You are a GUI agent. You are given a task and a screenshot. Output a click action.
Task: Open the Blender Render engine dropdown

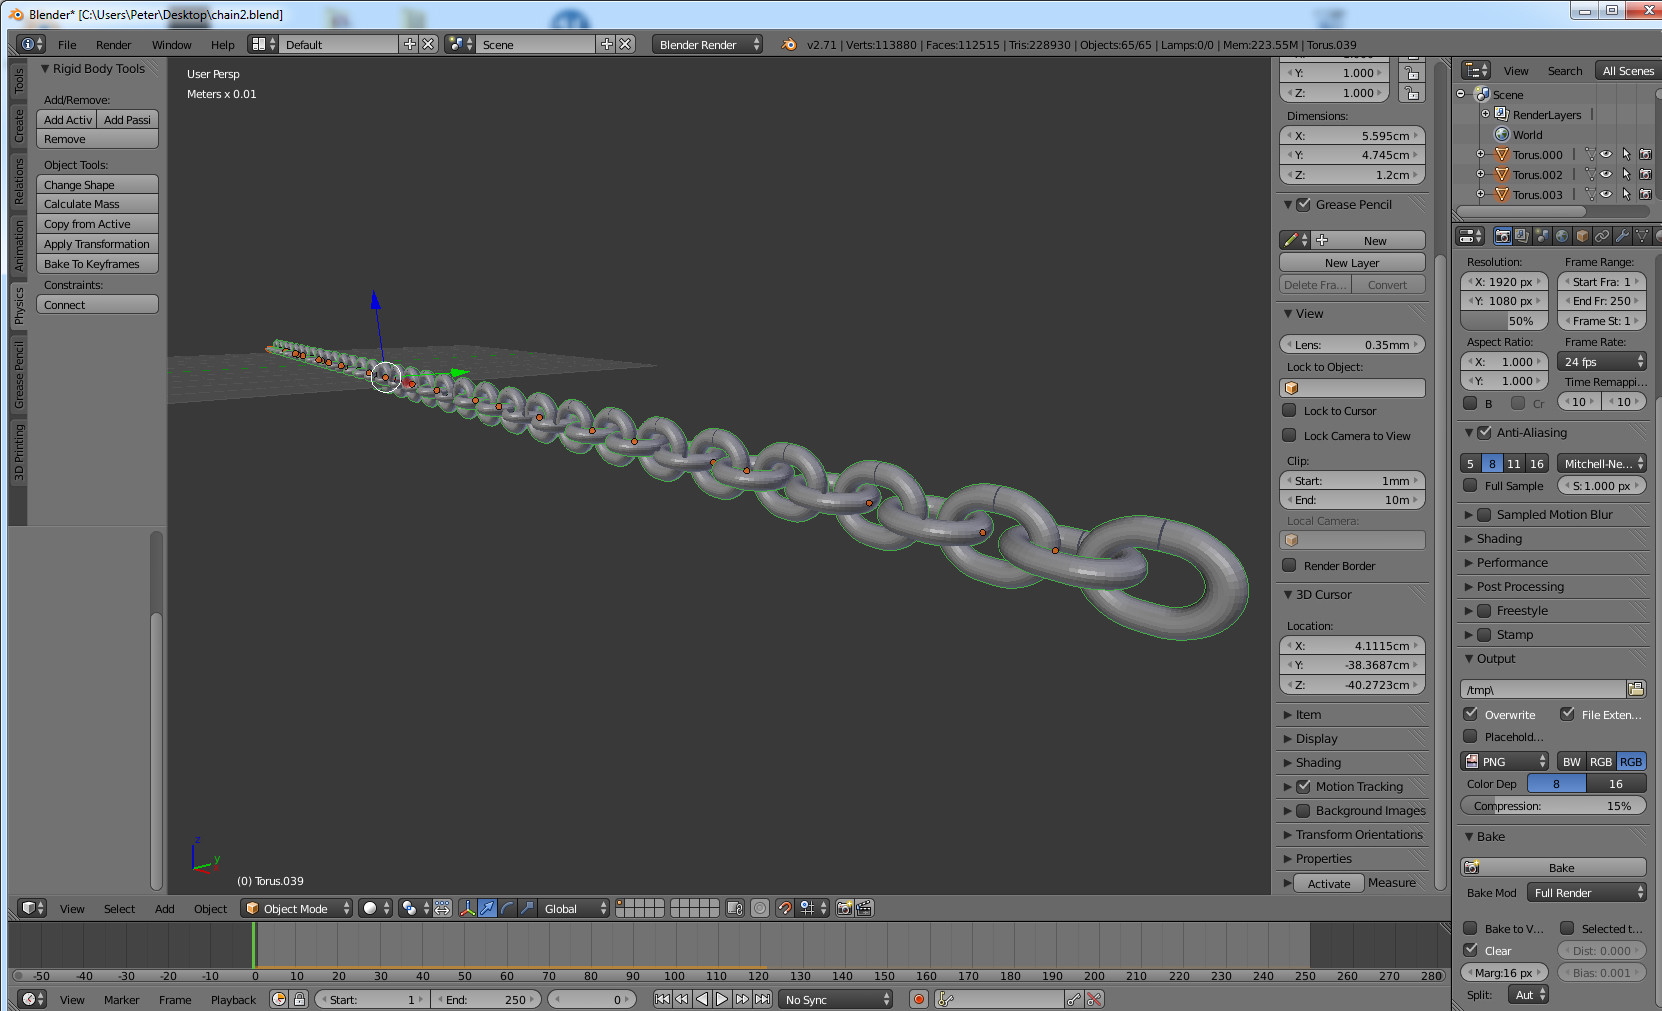(707, 44)
